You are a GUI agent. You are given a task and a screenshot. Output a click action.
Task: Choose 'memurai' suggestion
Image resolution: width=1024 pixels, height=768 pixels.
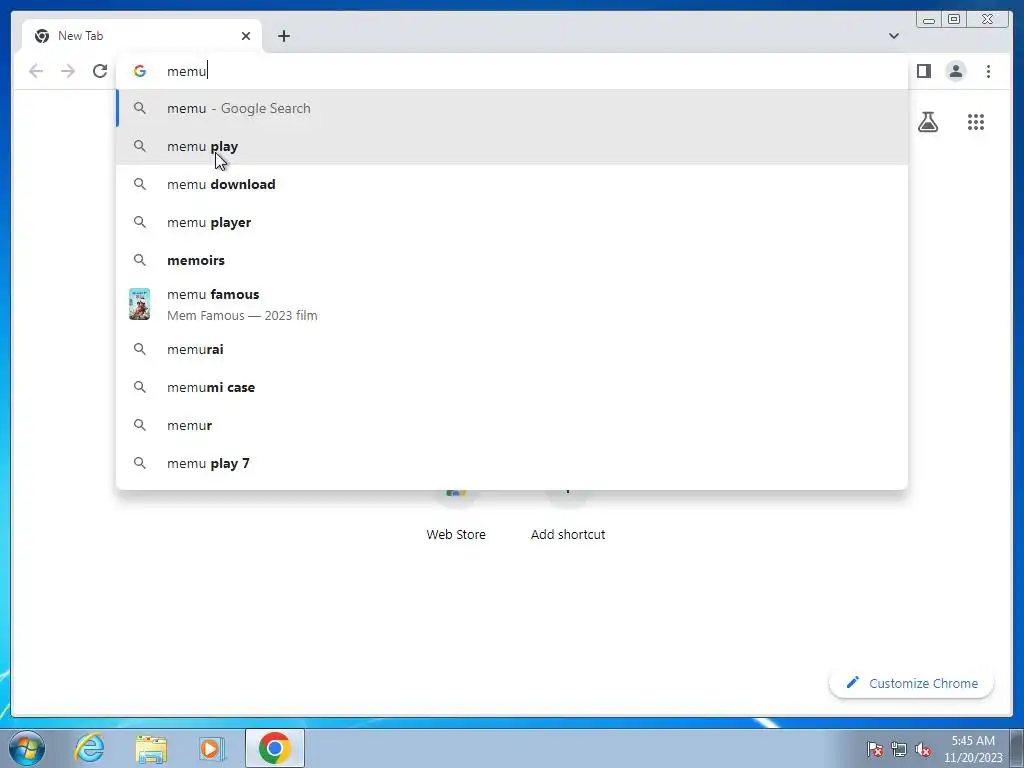point(512,349)
